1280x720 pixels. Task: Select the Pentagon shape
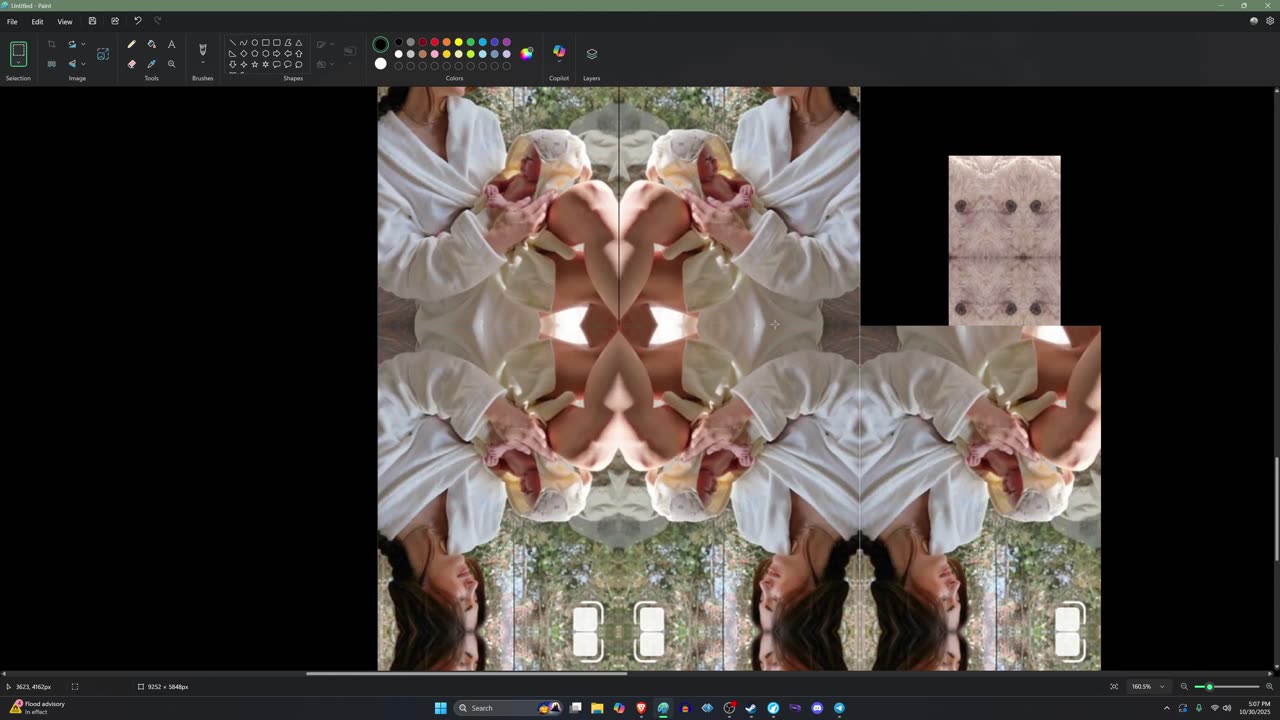254,54
